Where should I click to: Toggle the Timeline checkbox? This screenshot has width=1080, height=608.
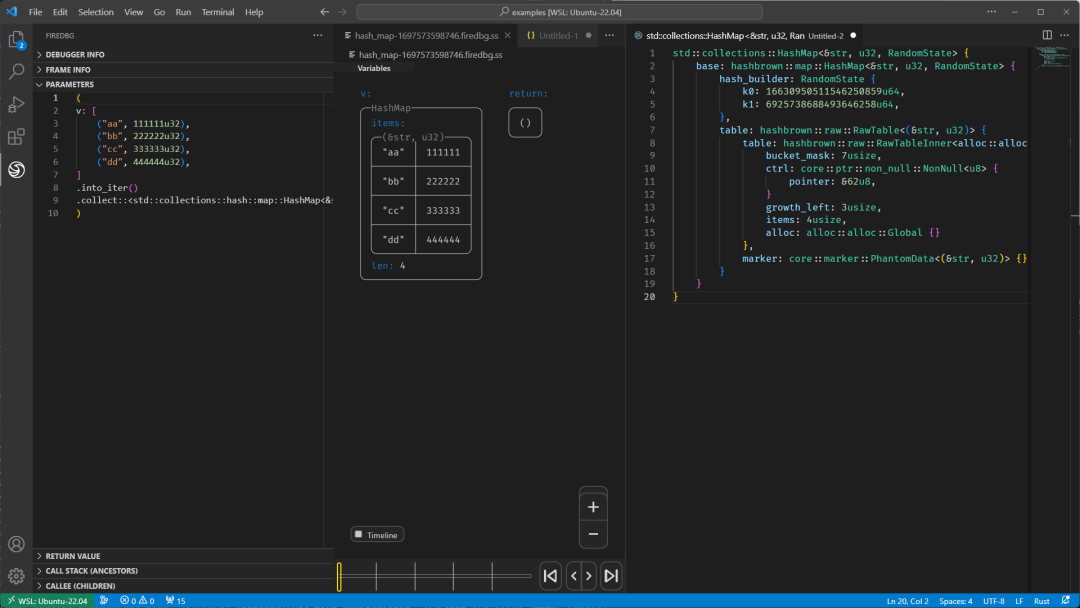pyautogui.click(x=358, y=535)
